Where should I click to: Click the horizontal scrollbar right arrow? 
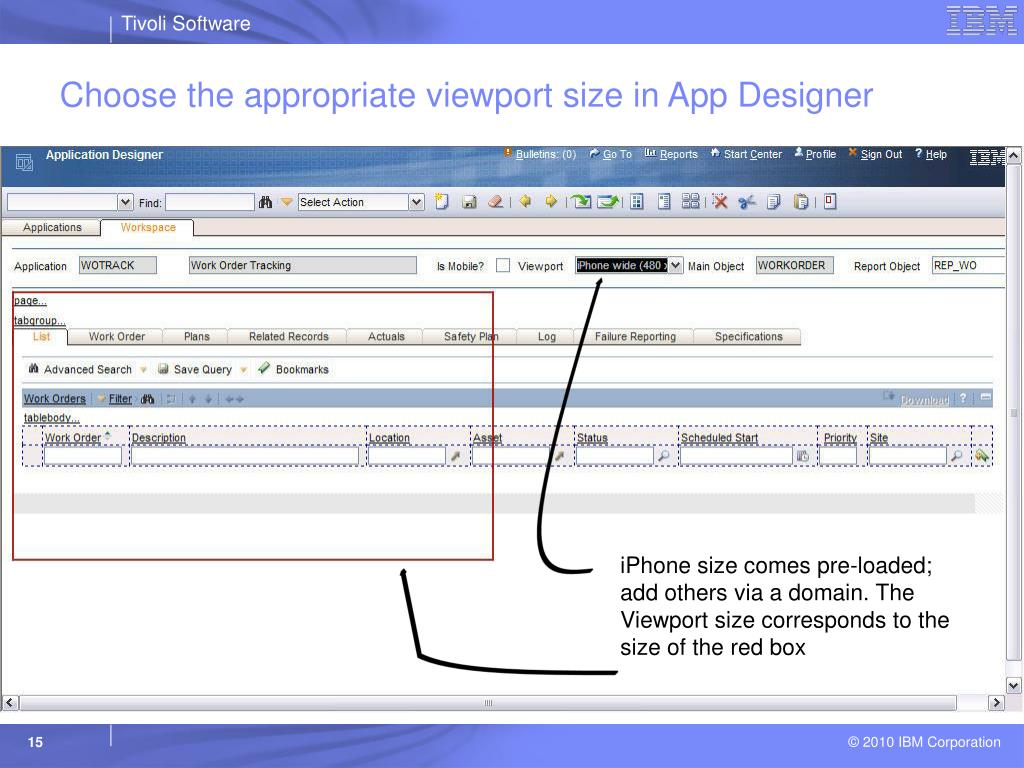tap(996, 703)
